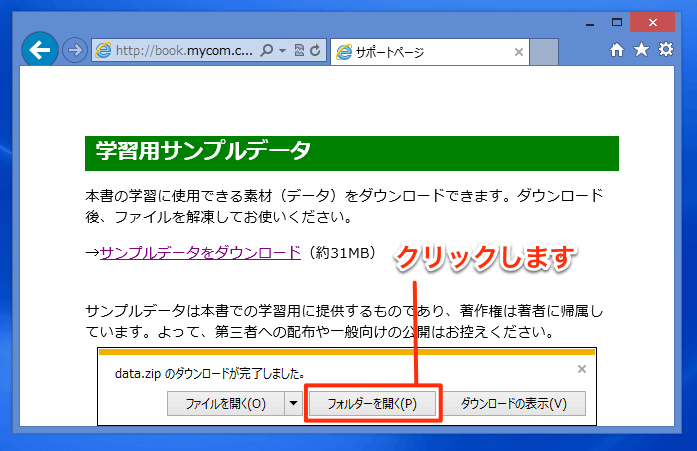Click the search magnifier in address bar
This screenshot has height=451, width=697.
[x=267, y=50]
